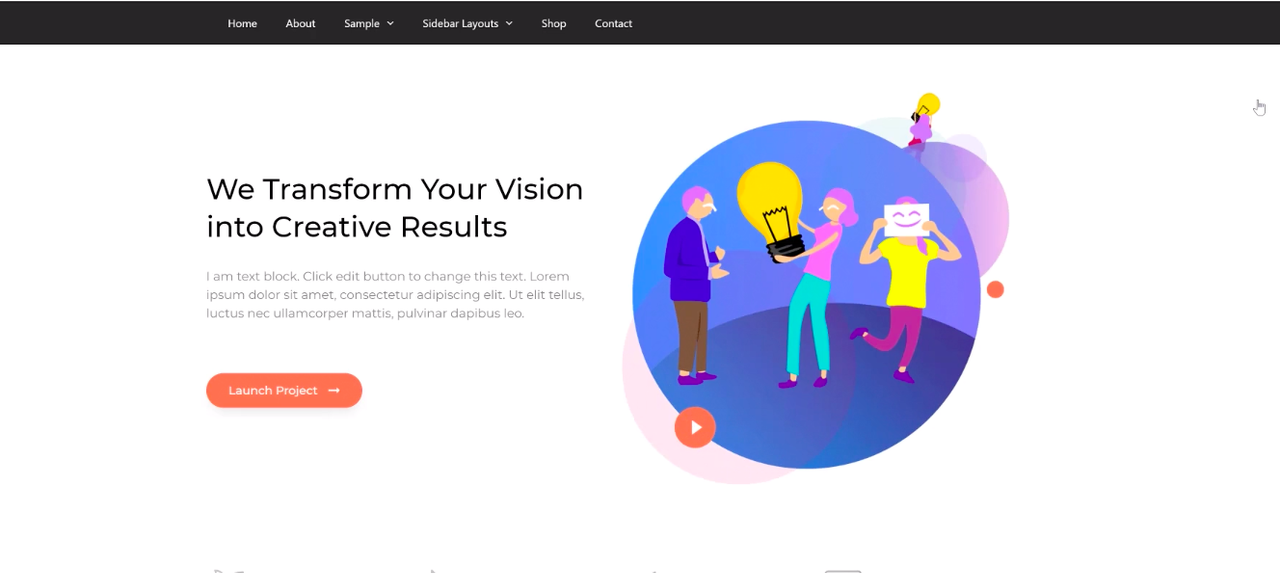This screenshot has height=573, width=1280.
Task: Open the Sidebar Layouts menu label
Action: (460, 23)
